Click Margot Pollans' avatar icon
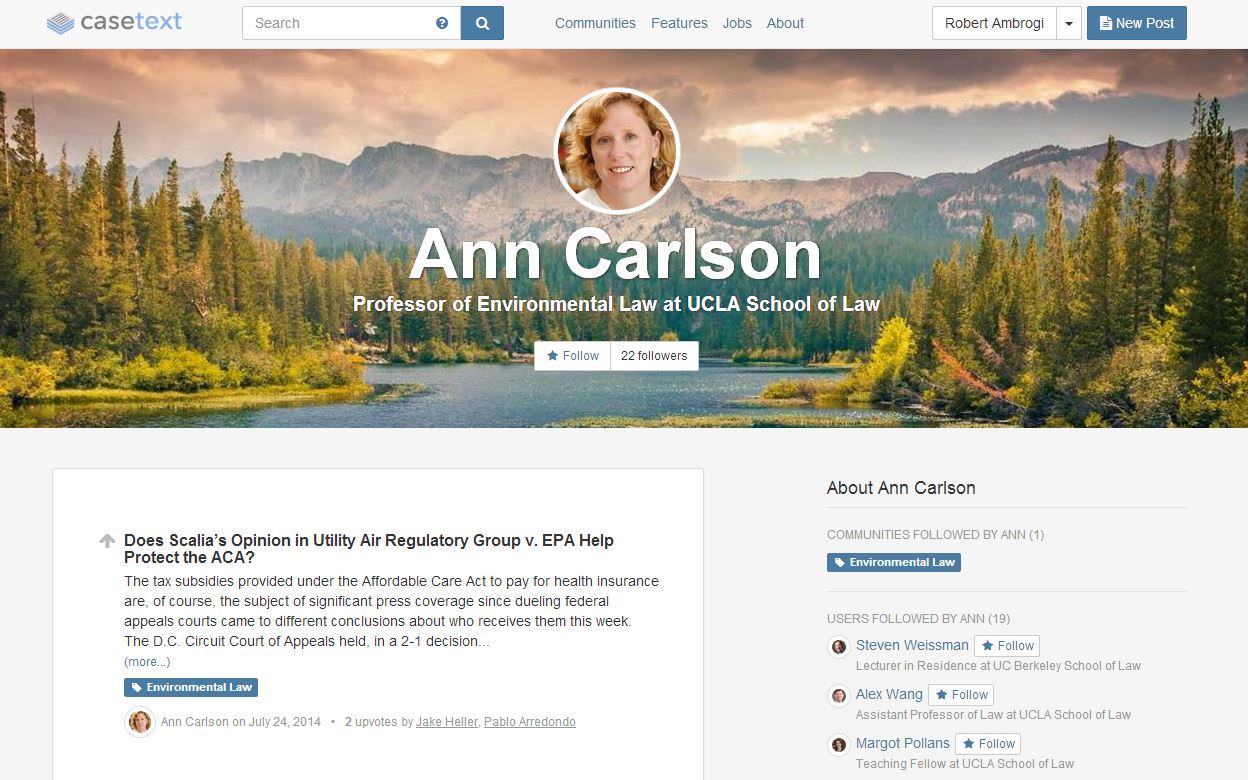The image size is (1248, 780). [x=839, y=745]
